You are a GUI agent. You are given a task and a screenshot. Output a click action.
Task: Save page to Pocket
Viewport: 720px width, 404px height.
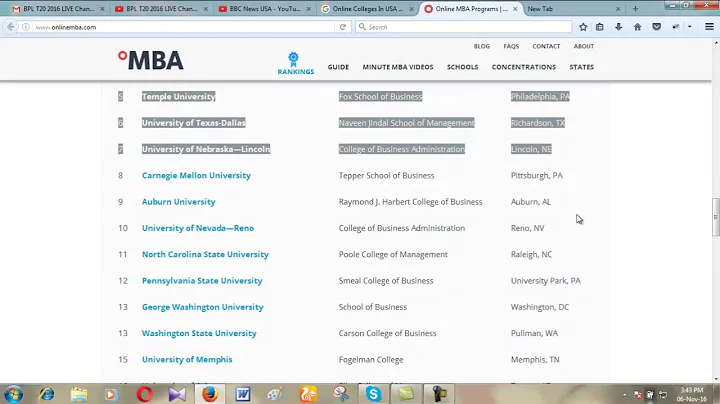click(x=657, y=27)
